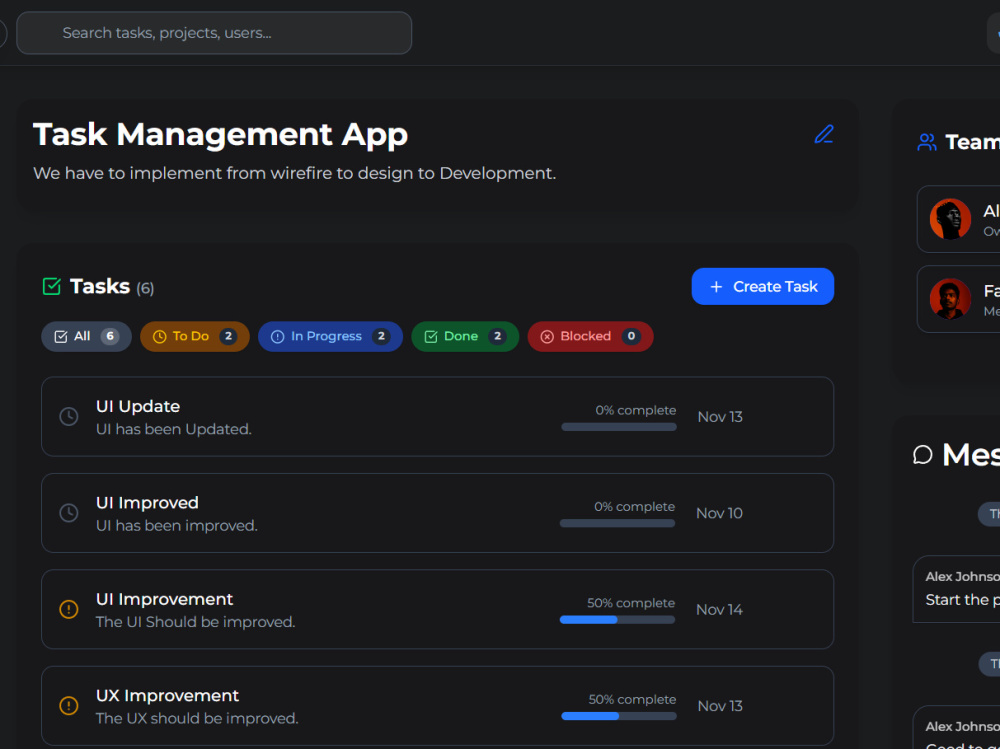Click the 'Start the p' Alex Johnson message
The image size is (1000, 749).
click(x=962, y=600)
